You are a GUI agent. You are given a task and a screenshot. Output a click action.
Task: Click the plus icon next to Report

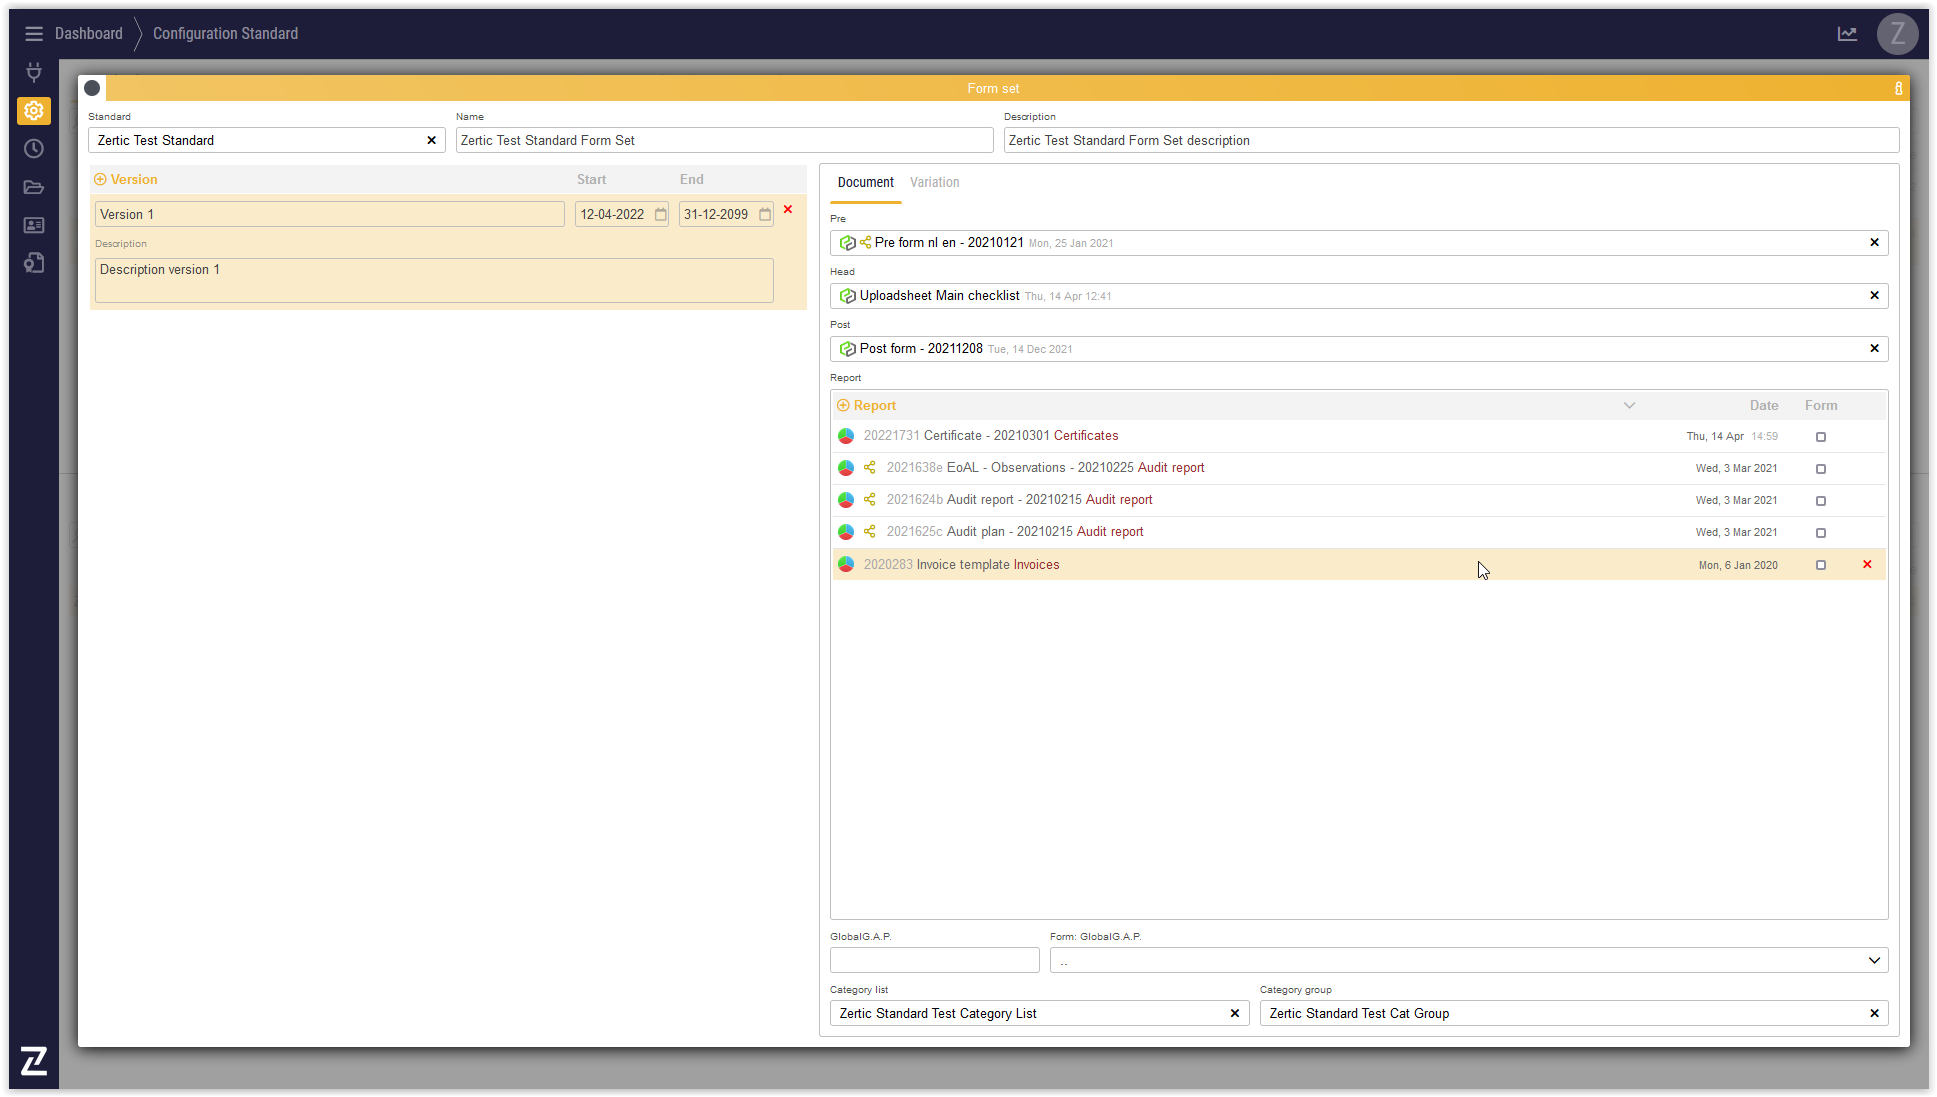(x=843, y=406)
